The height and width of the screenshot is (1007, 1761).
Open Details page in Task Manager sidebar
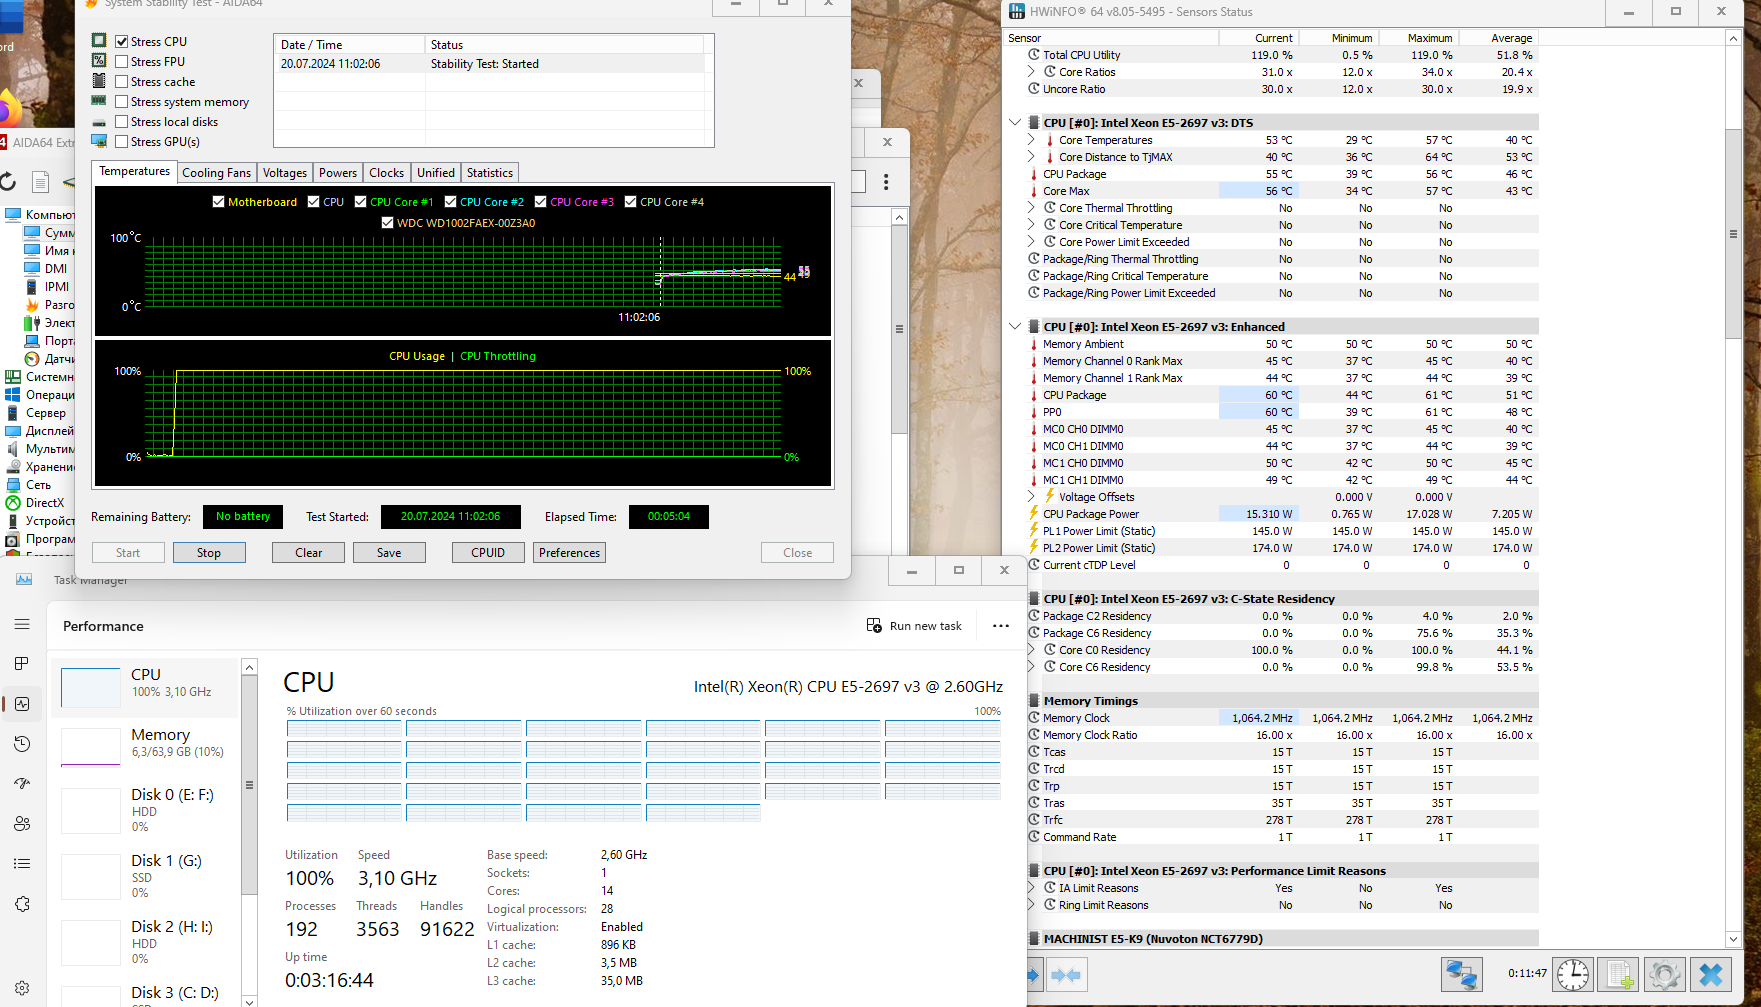pos(22,864)
